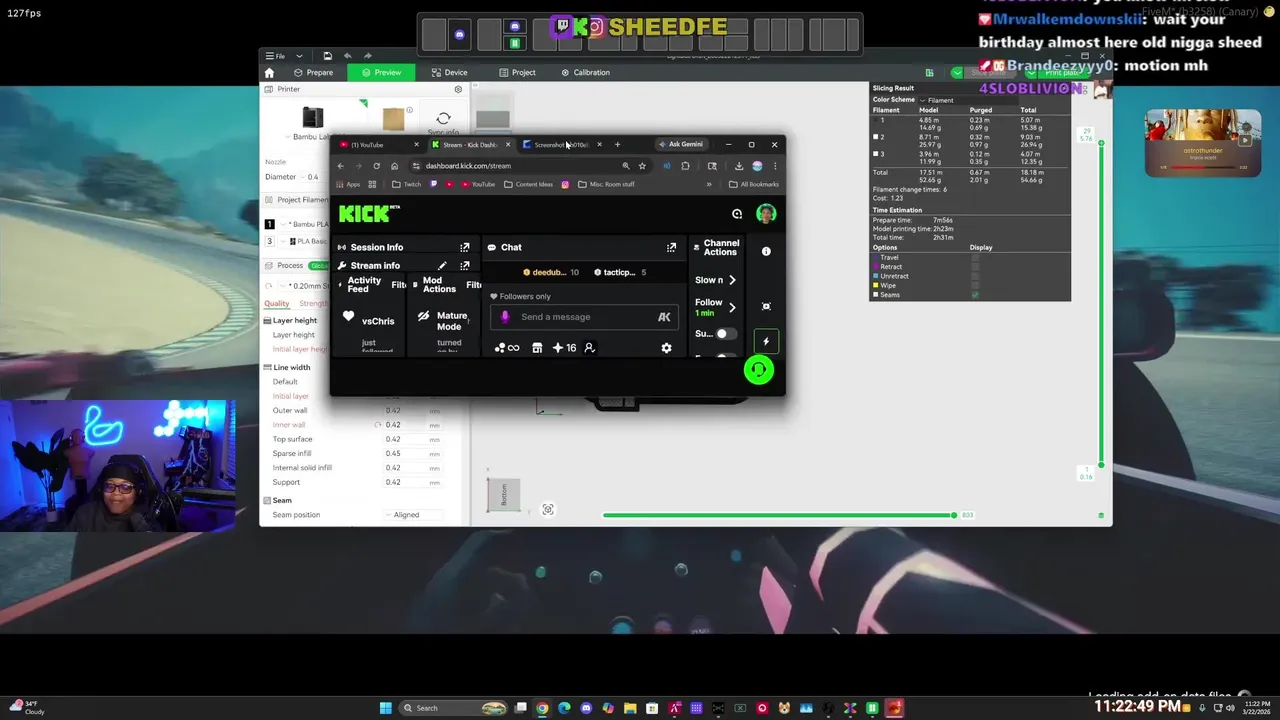
Task: Pop out the Session Info panel
Action: [465, 247]
